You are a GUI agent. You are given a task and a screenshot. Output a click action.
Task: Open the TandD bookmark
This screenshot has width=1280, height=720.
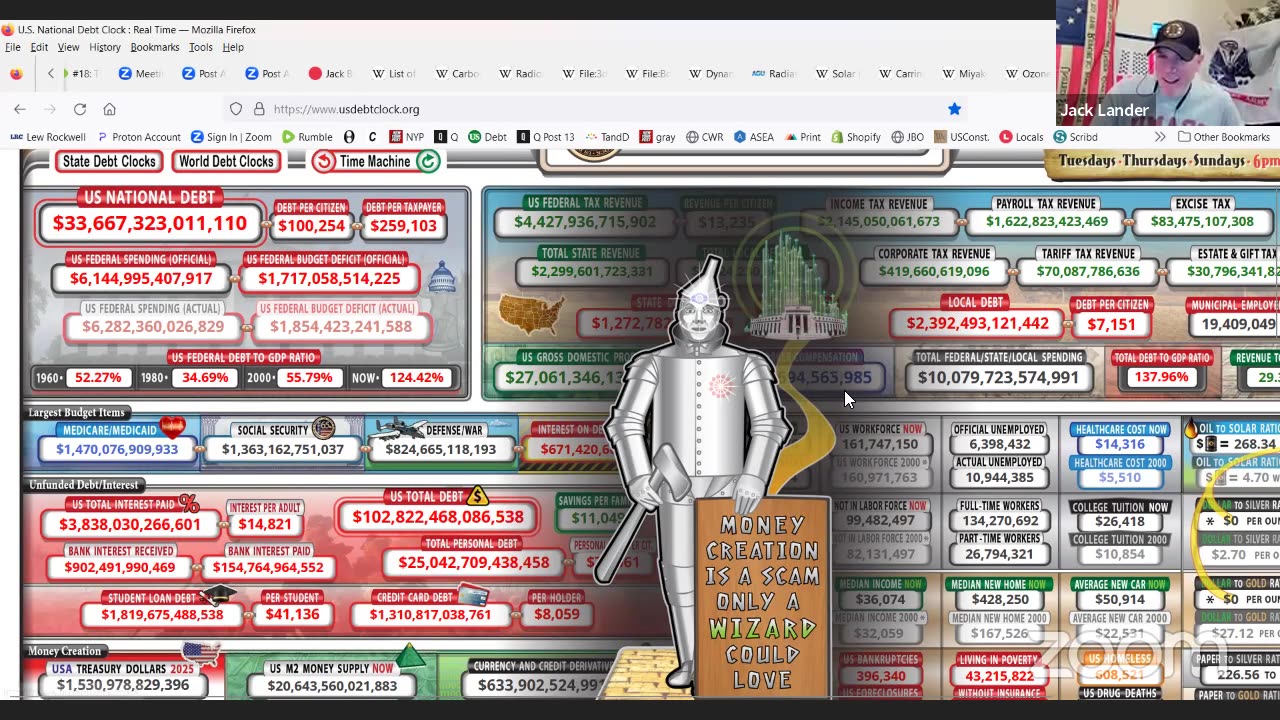point(606,137)
